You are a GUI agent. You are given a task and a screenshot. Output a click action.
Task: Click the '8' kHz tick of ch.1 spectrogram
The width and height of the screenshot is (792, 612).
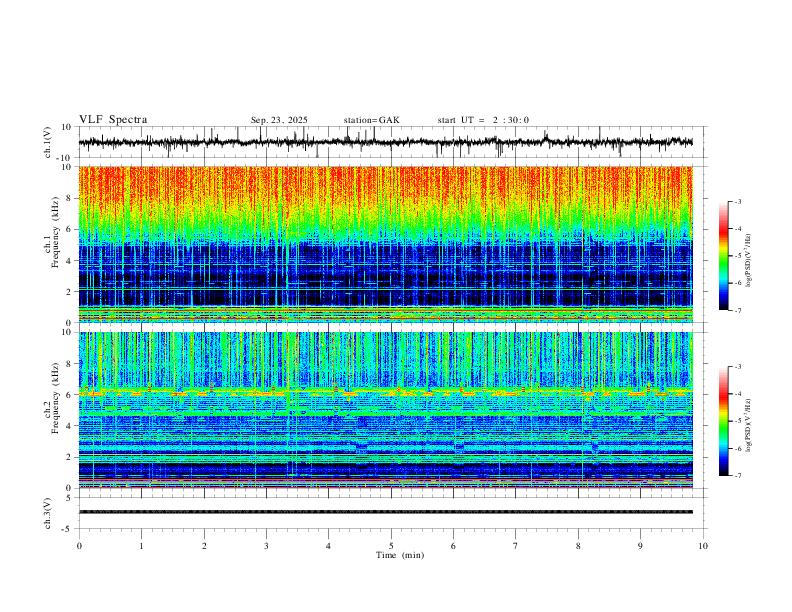pos(70,198)
